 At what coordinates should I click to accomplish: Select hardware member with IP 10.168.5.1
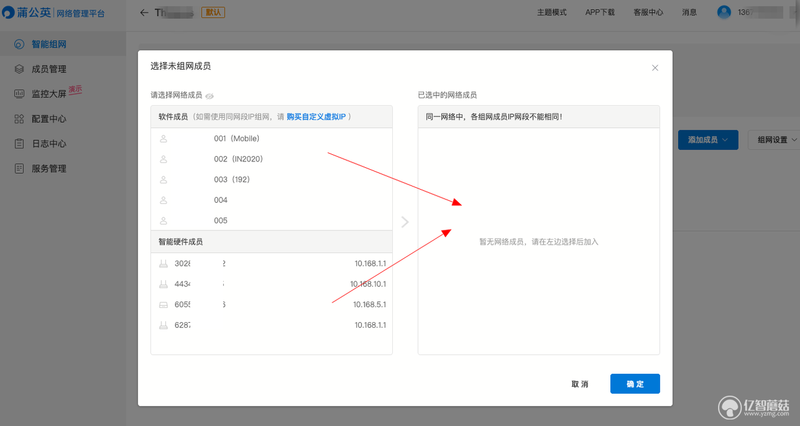coord(271,305)
